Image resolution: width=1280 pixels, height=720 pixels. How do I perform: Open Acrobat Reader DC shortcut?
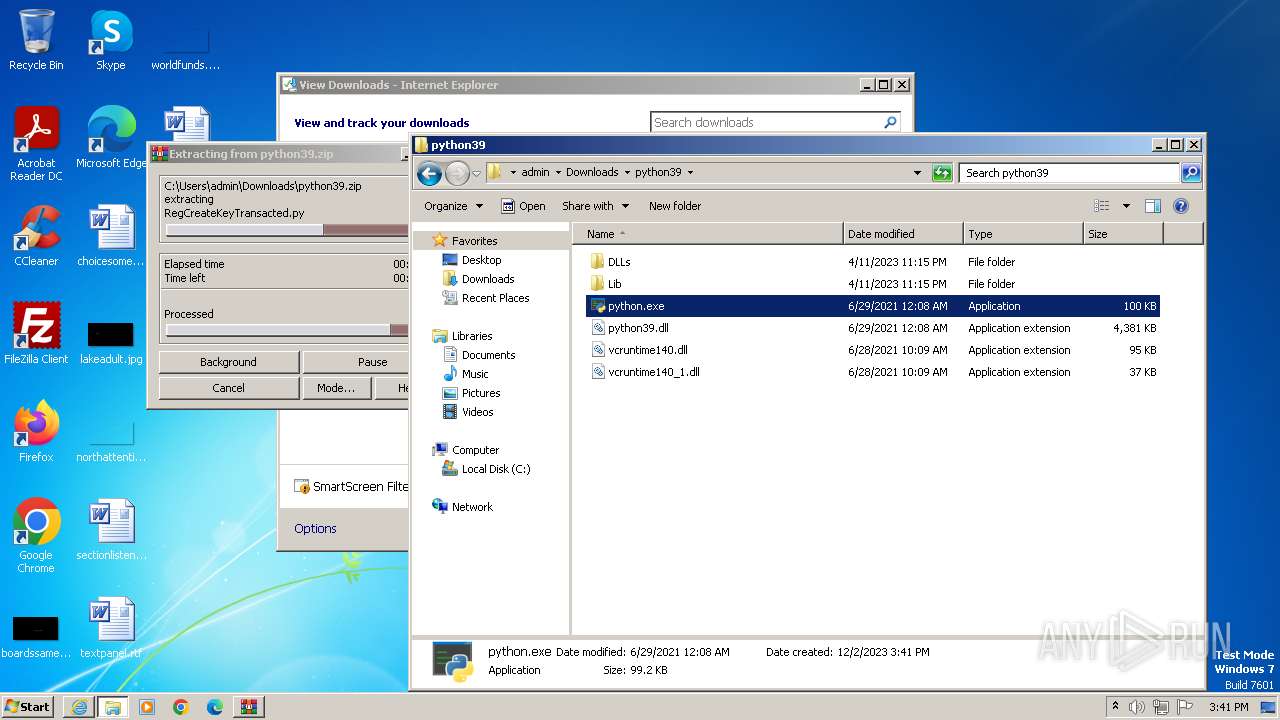coord(36,144)
